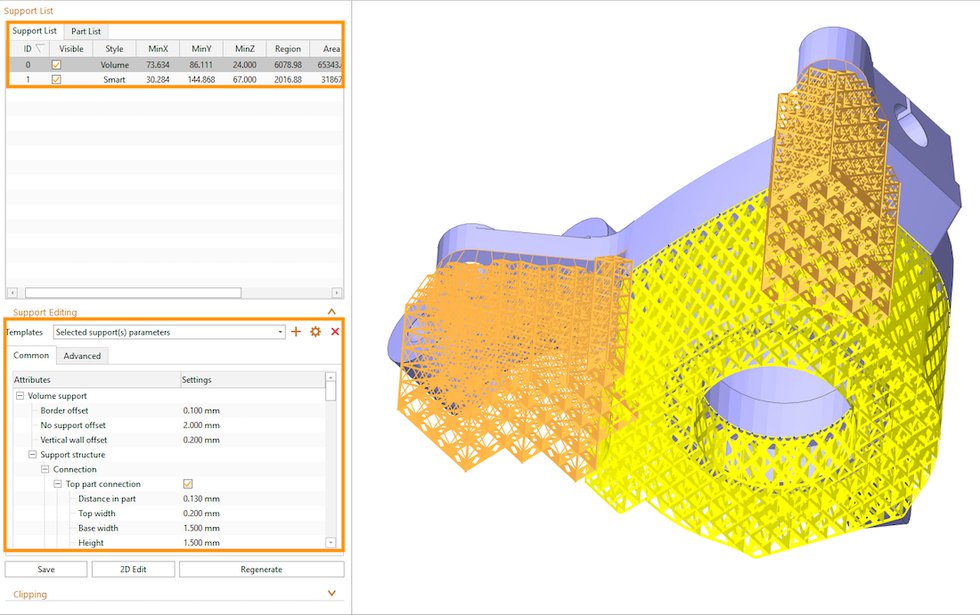Delete the selected template

click(x=335, y=332)
